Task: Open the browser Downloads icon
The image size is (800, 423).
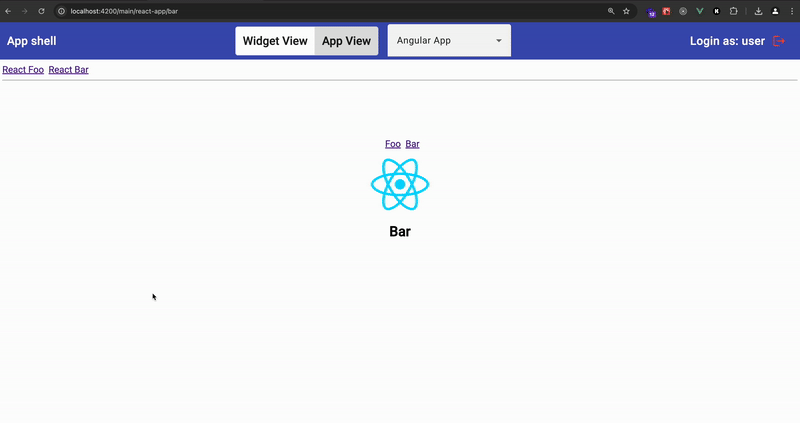Action: (x=758, y=11)
